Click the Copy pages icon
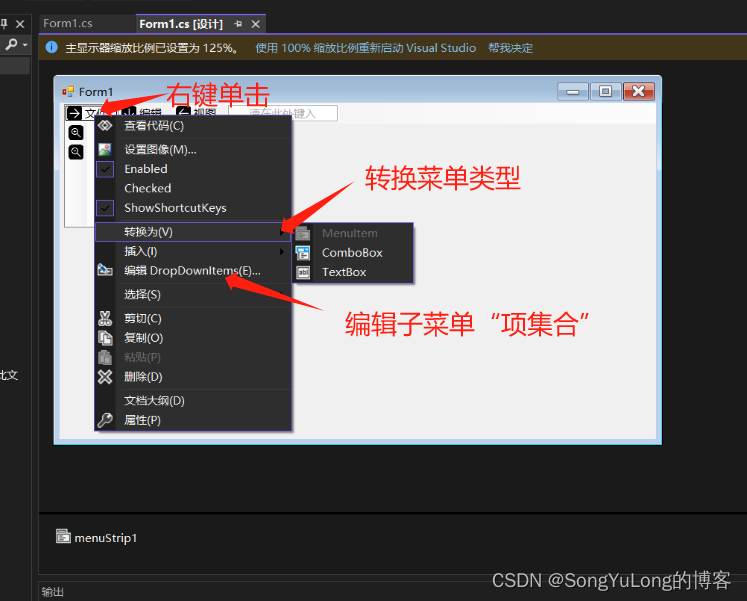Screen dimensions: 747x601 105,338
